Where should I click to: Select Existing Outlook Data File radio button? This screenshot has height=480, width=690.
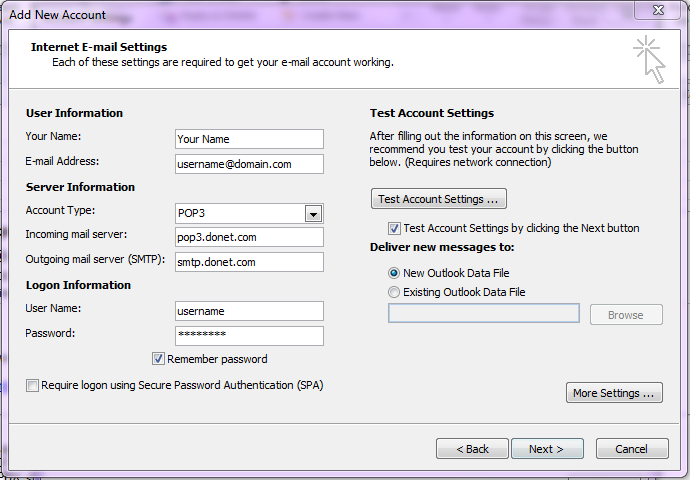394,292
